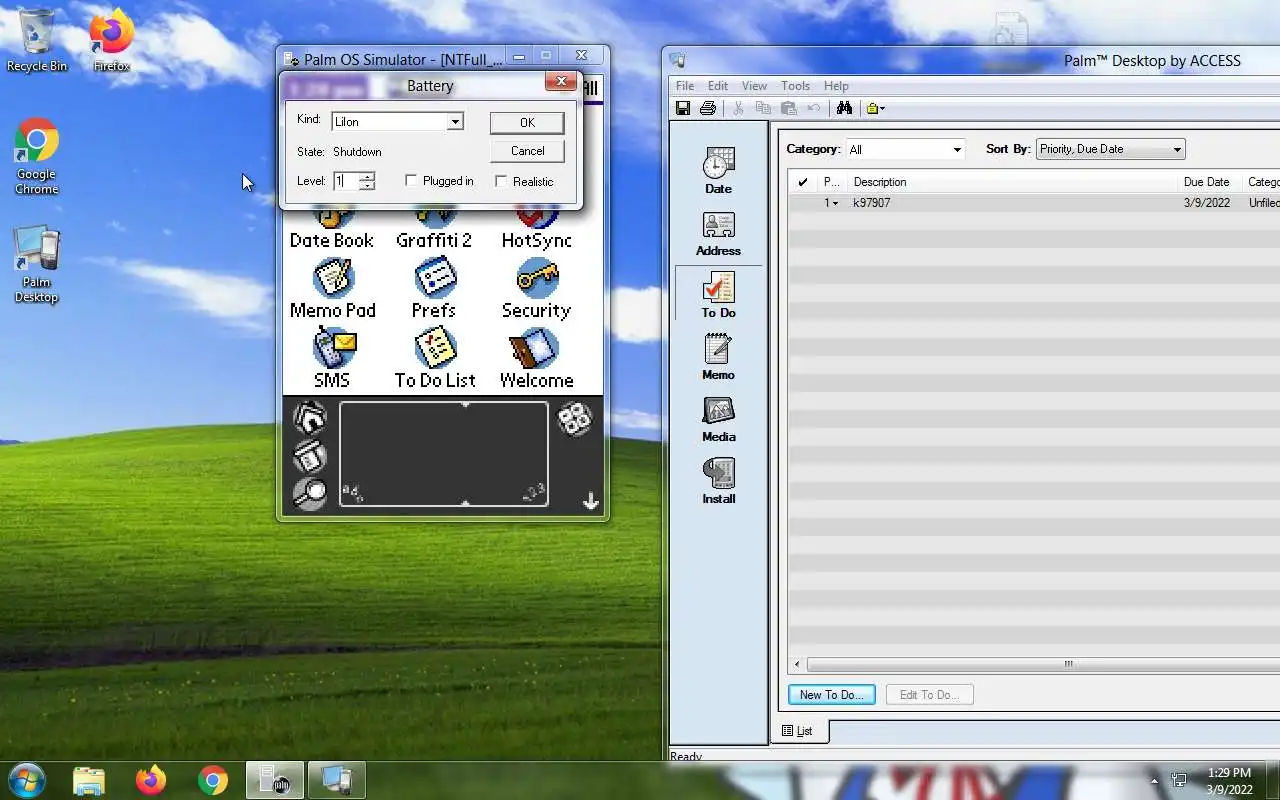Click the Description column header
Viewport: 1280px width, 800px height.
coord(1012,182)
